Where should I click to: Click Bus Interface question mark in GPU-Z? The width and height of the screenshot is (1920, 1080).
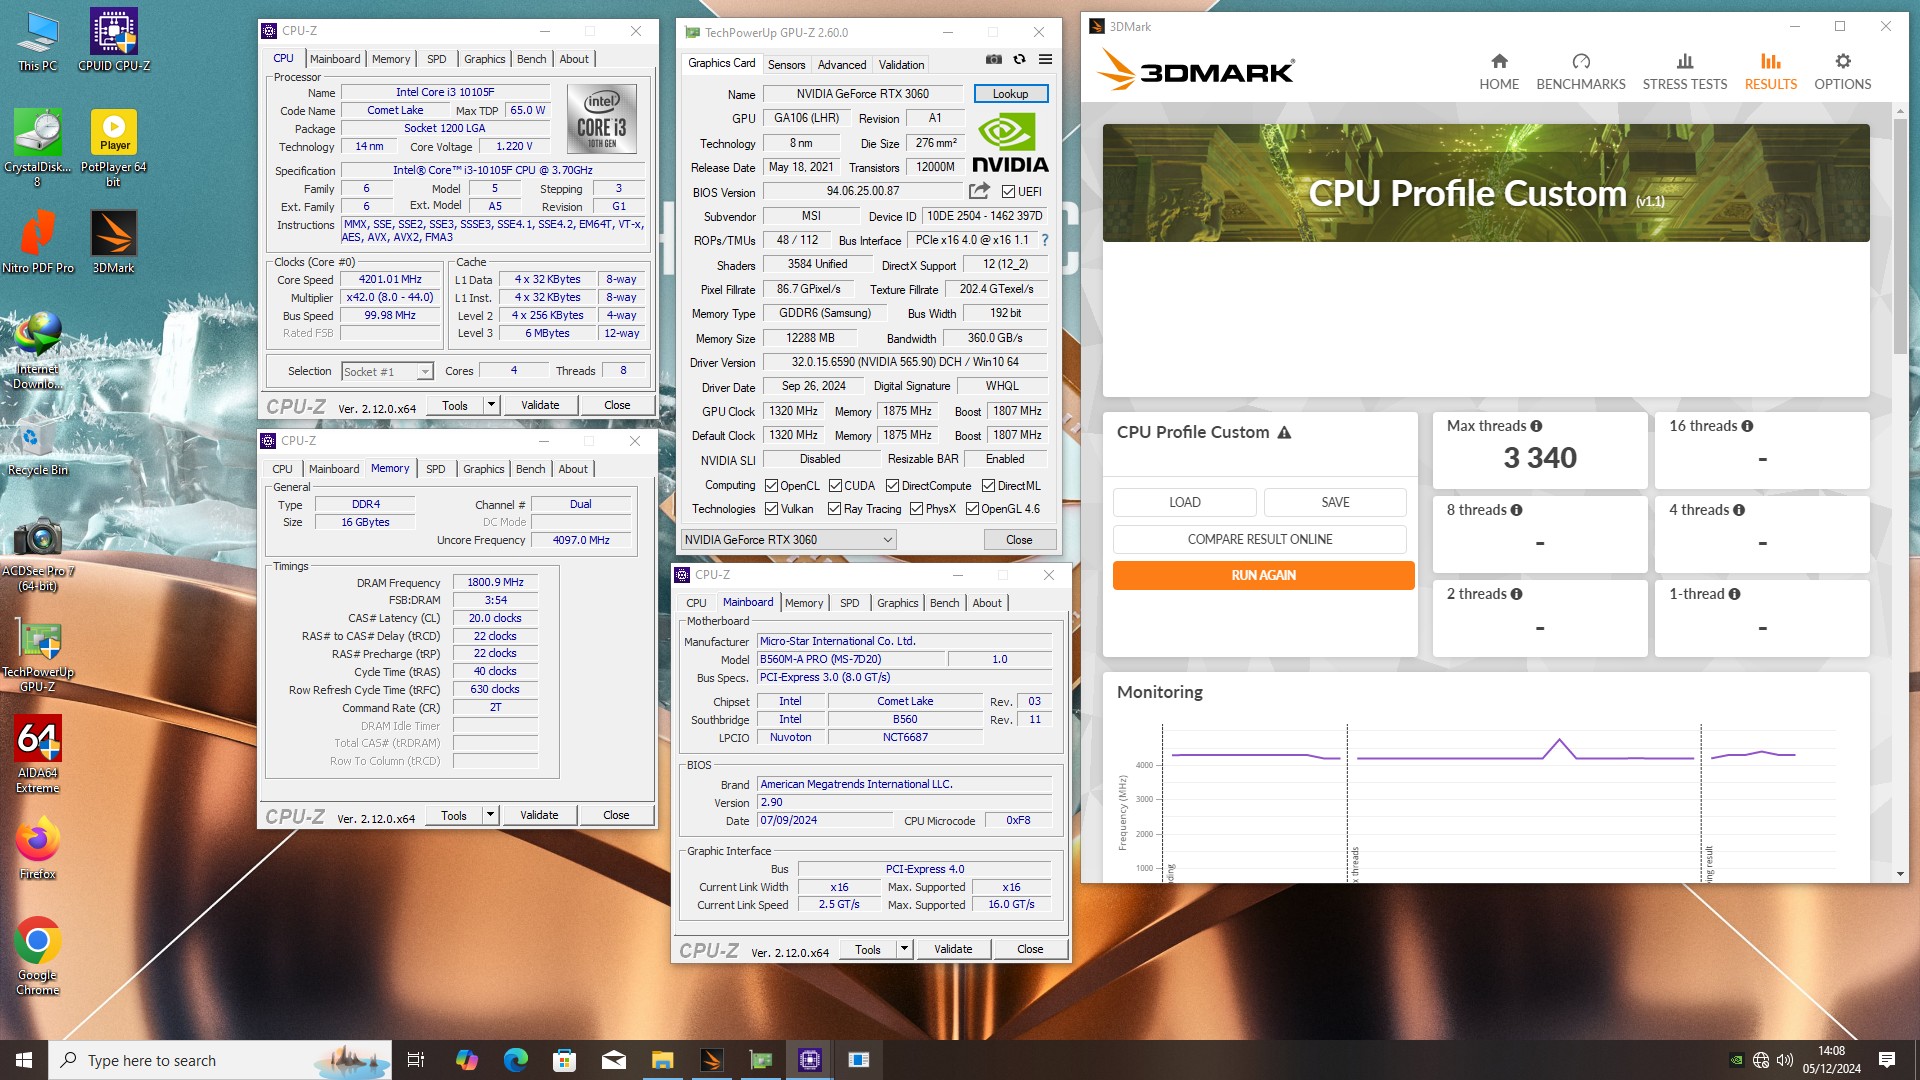pos(1045,240)
